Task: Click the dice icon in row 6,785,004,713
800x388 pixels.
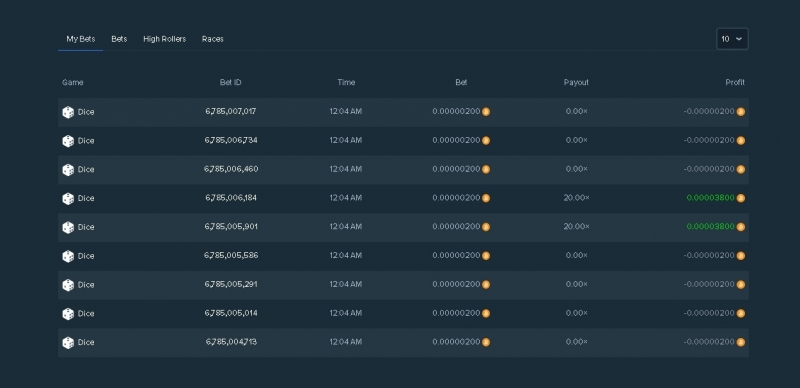Action: click(x=68, y=343)
